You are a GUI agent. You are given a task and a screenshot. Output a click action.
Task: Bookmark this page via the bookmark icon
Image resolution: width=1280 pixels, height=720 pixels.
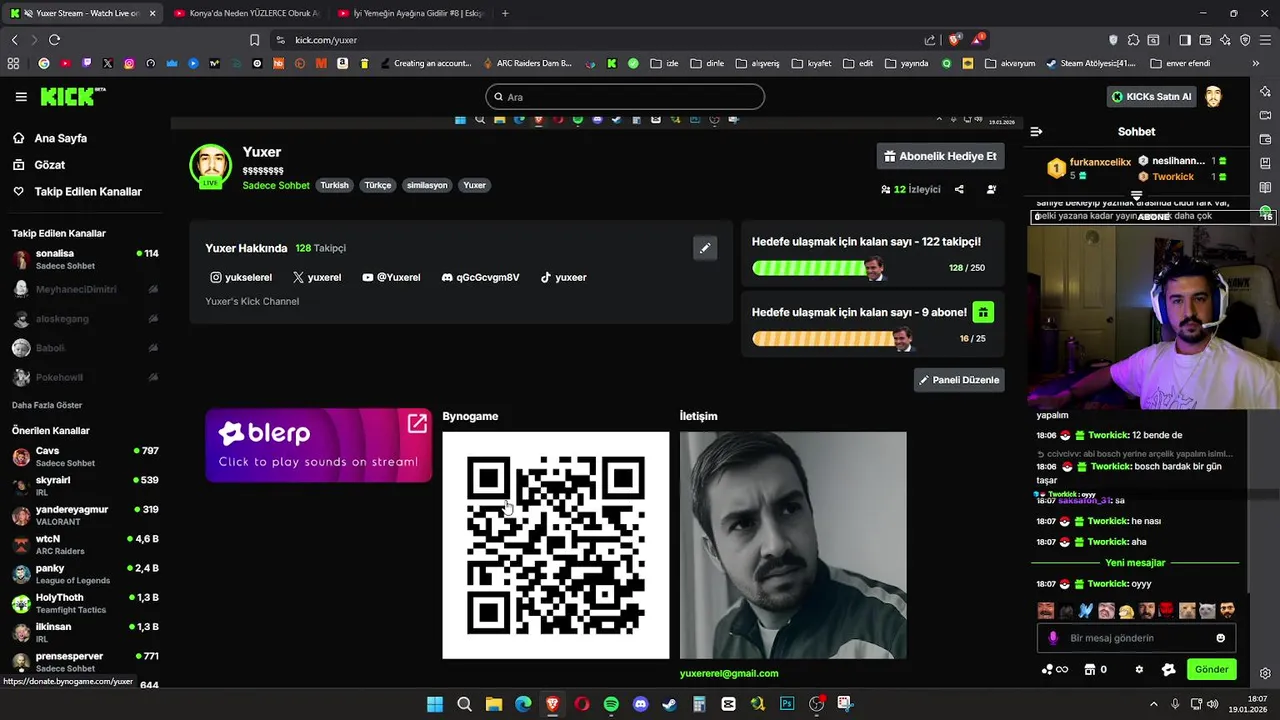[x=254, y=40]
